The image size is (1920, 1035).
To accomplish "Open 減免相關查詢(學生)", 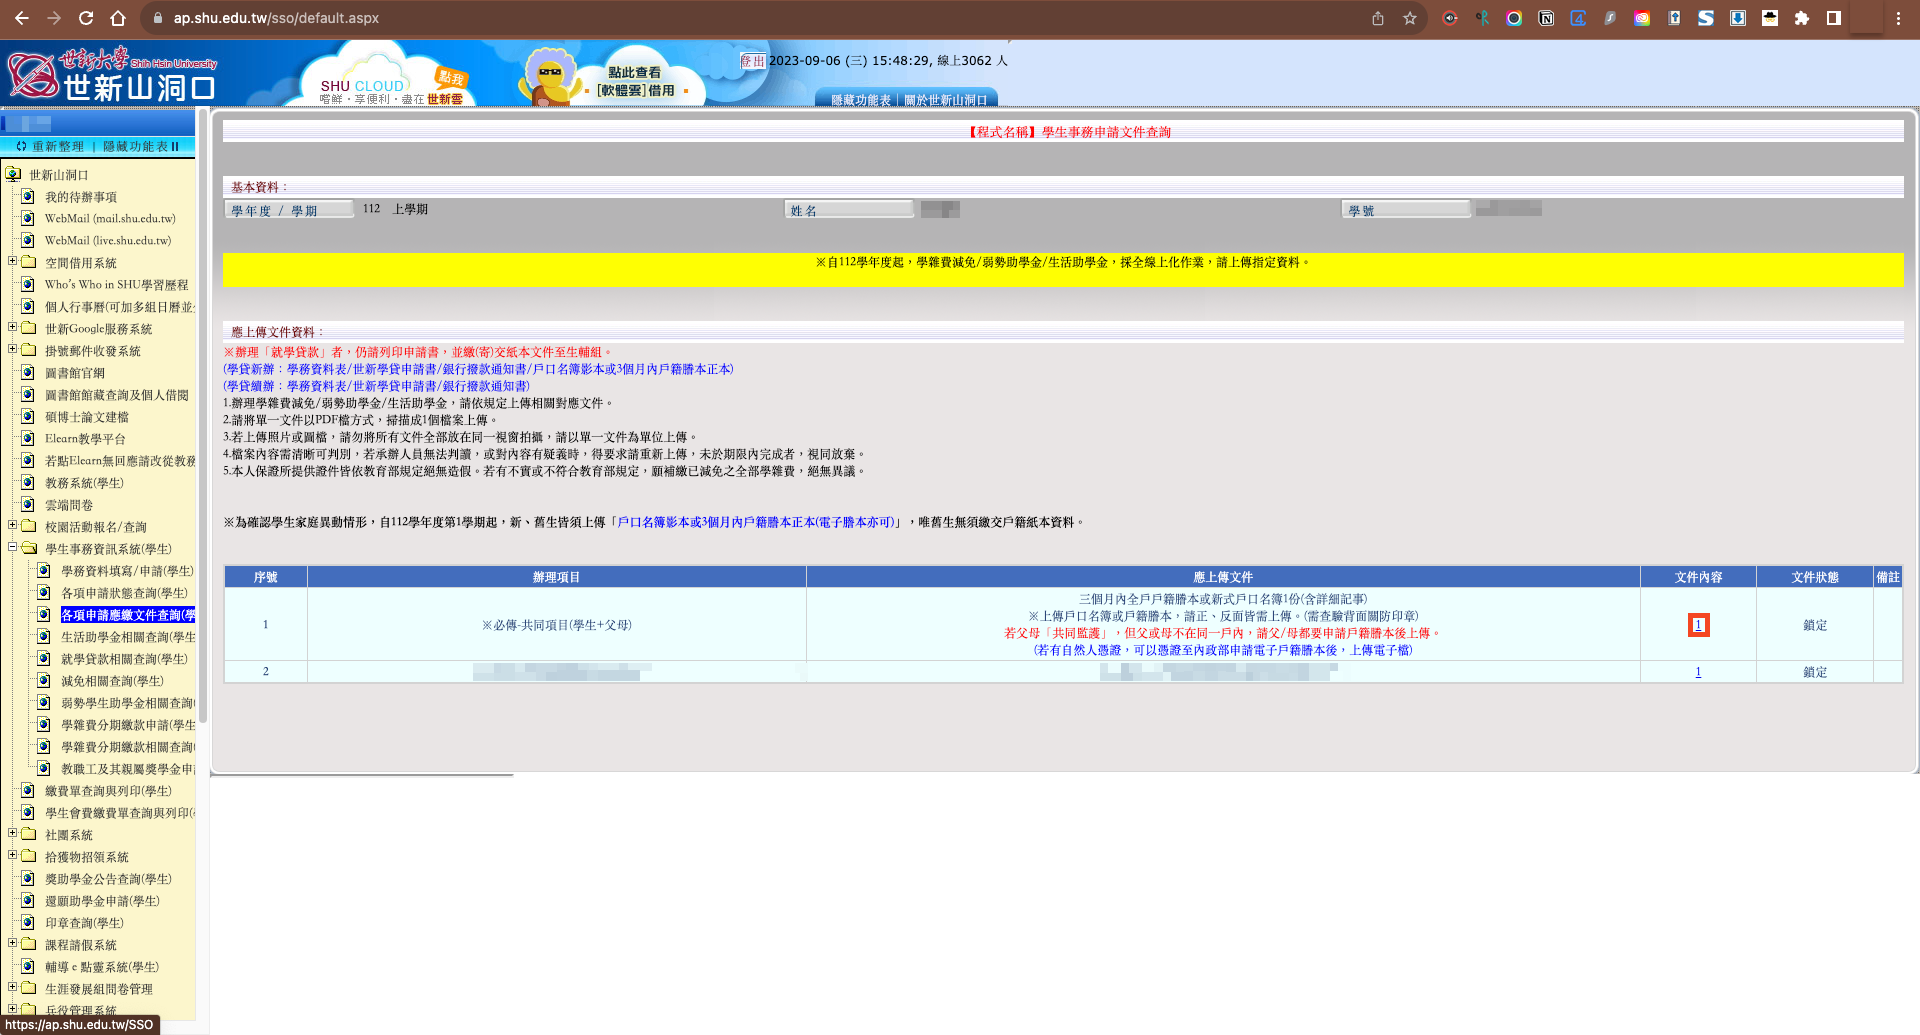I will click(112, 680).
